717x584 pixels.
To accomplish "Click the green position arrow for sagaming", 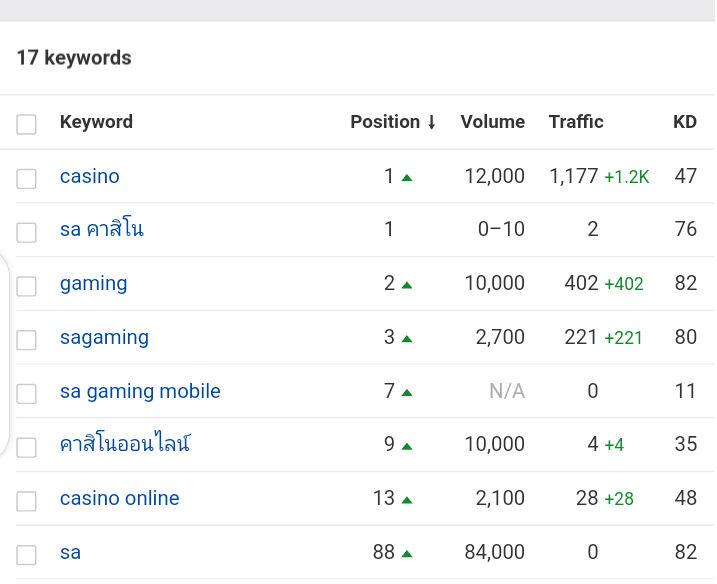I will 407,339.
